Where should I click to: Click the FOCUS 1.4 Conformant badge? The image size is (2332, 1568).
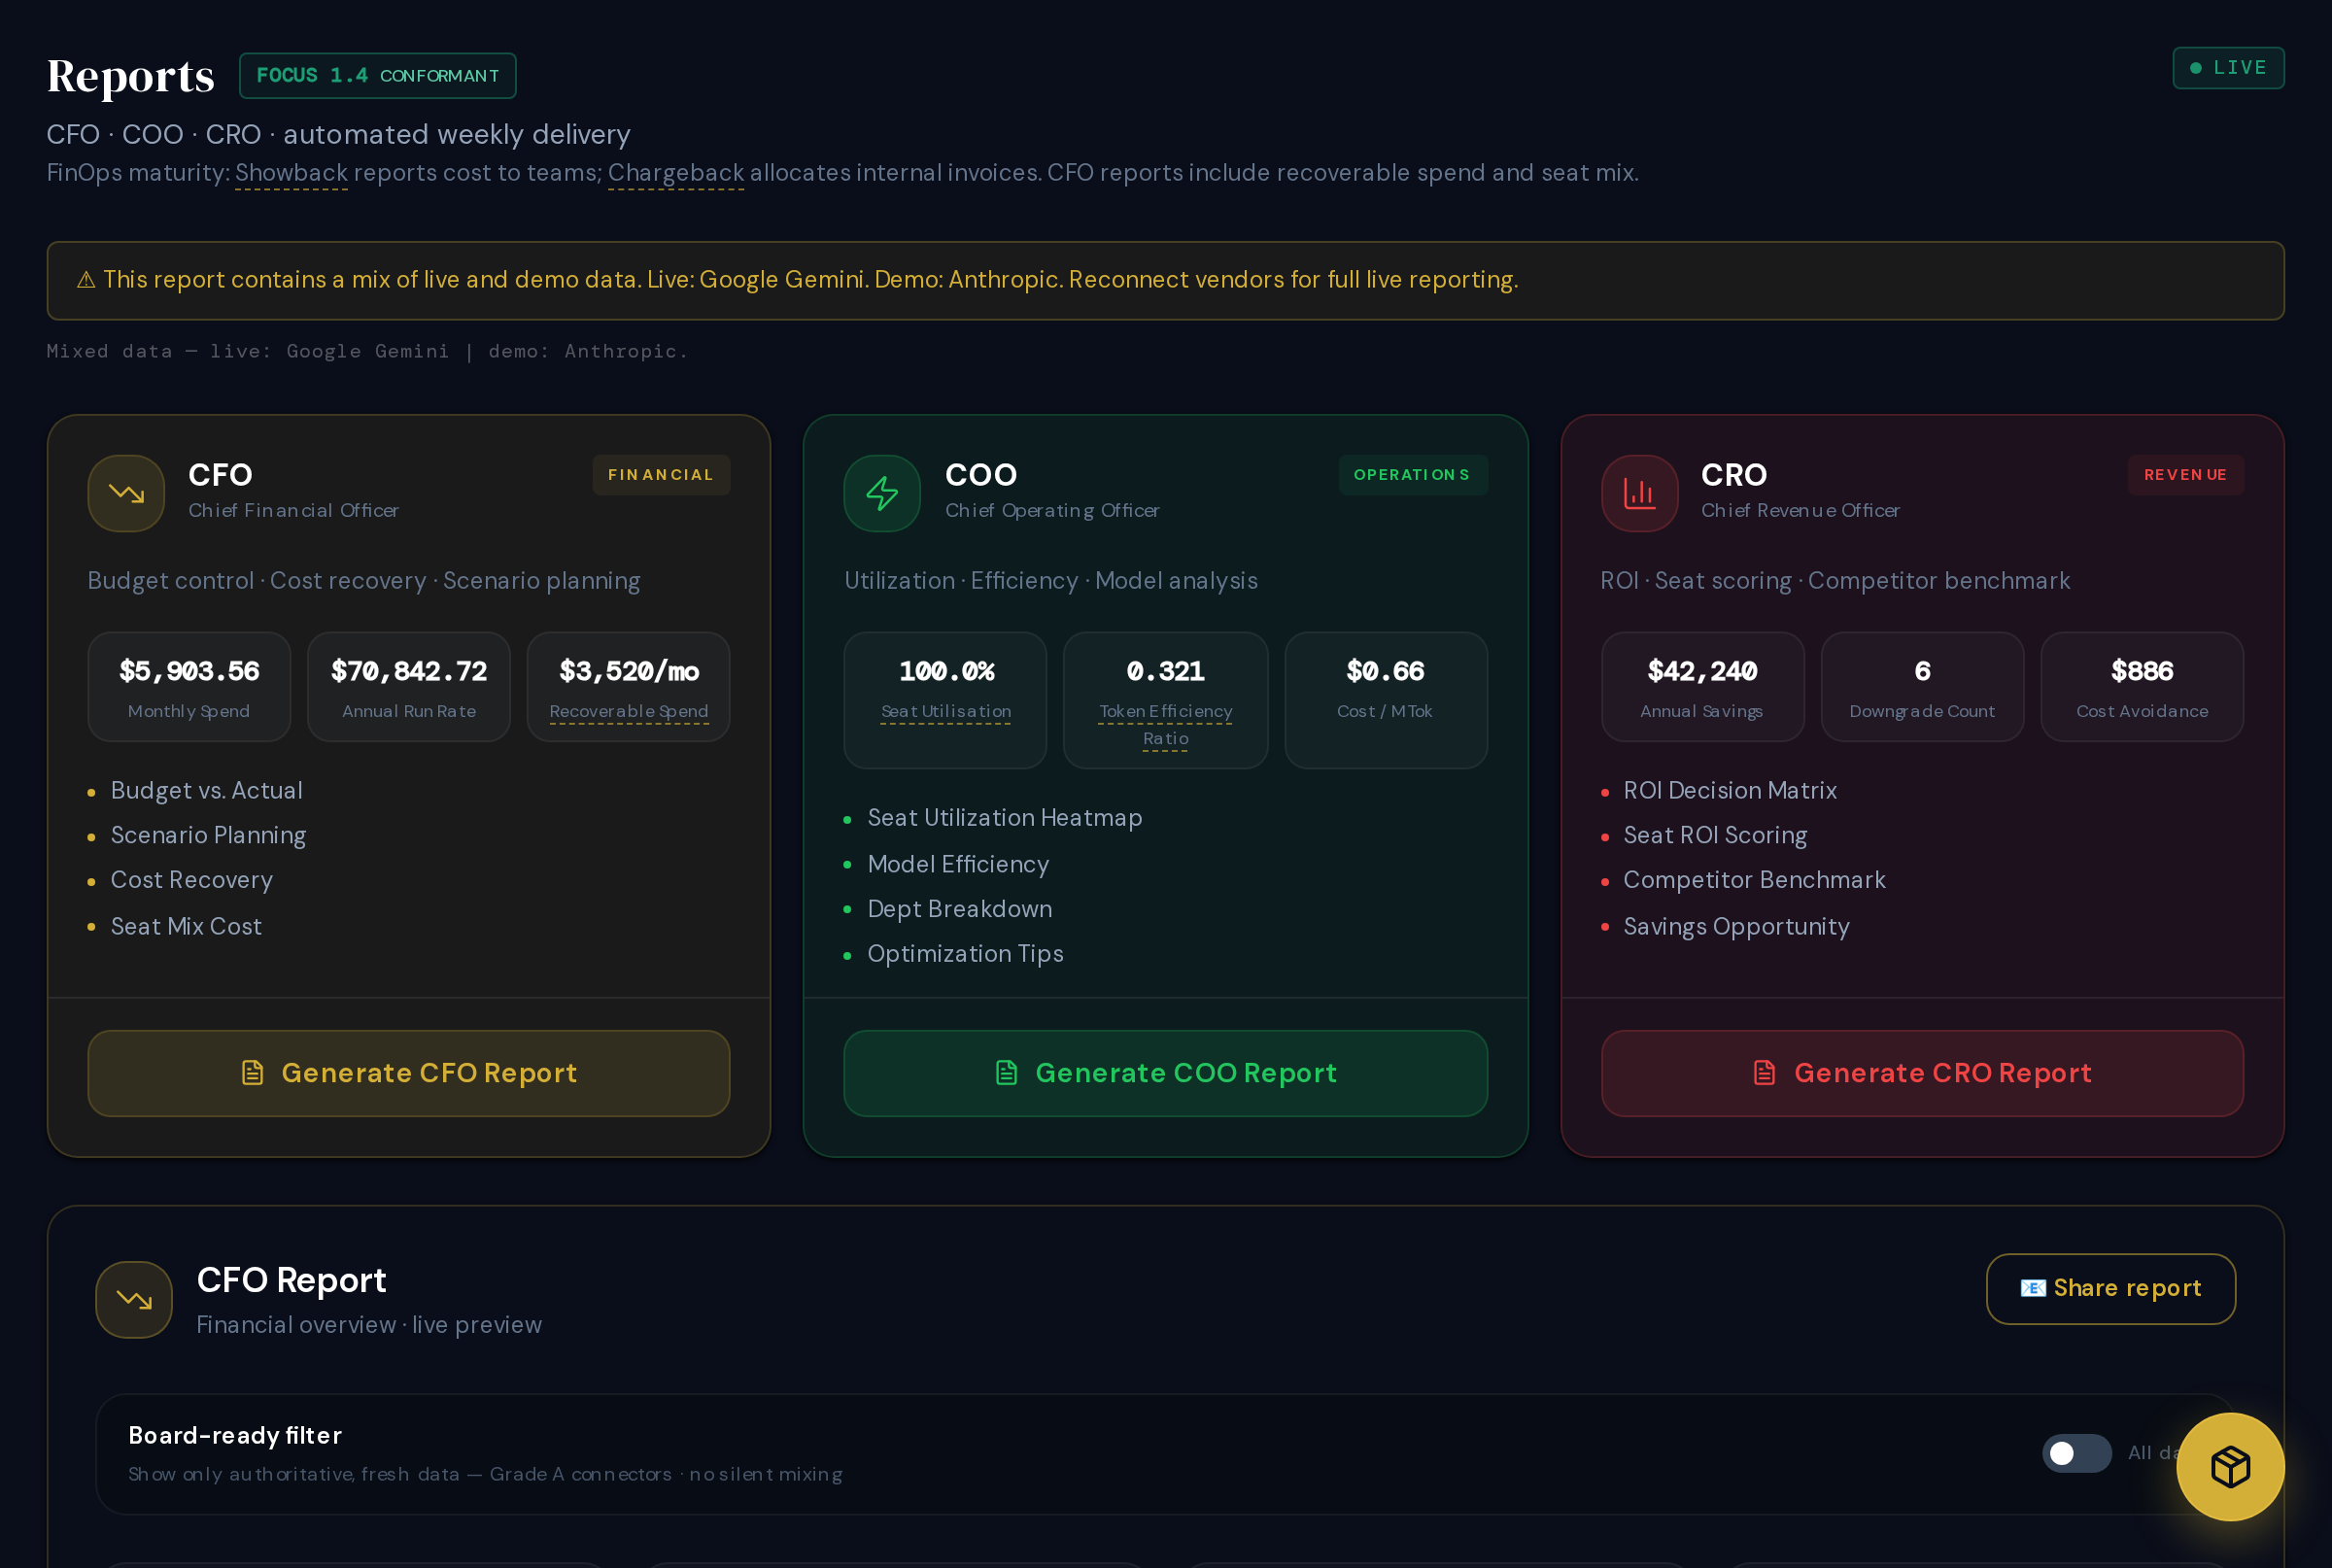(378, 76)
